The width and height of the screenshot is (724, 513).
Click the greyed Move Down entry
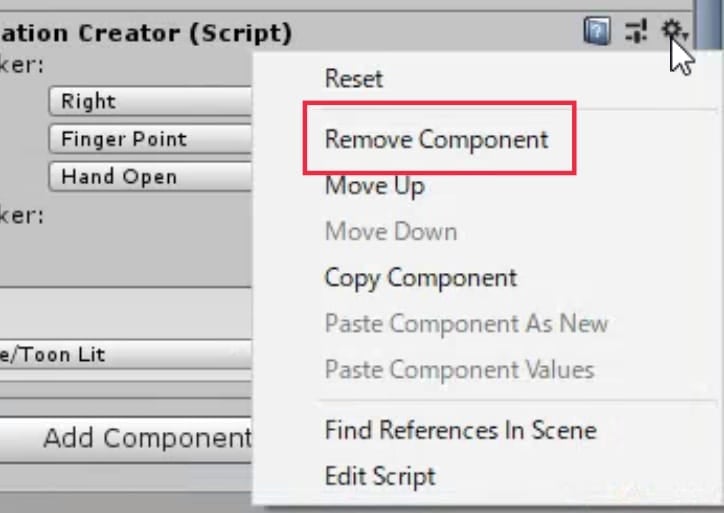pyautogui.click(x=391, y=232)
